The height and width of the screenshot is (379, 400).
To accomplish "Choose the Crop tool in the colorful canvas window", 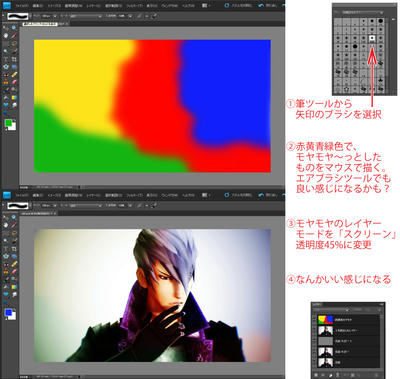I will (x=14, y=59).
